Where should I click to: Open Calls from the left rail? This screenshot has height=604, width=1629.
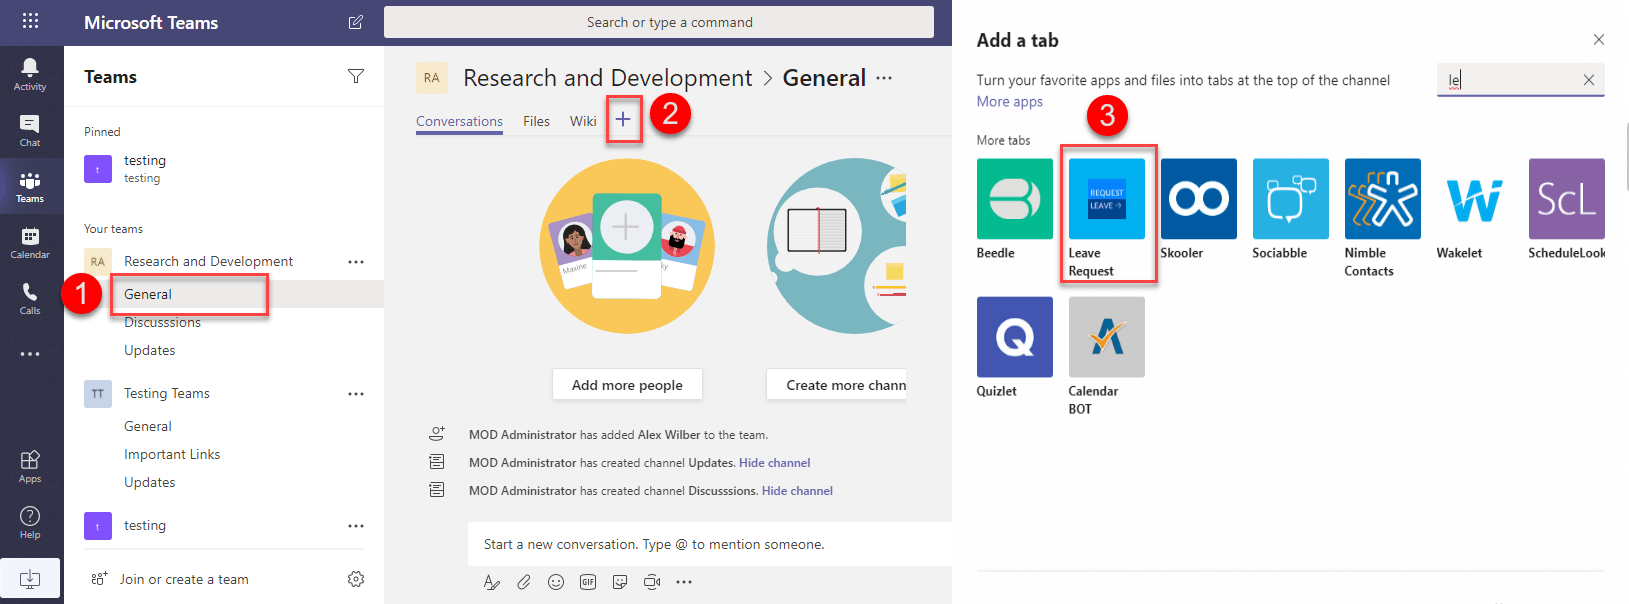[30, 298]
